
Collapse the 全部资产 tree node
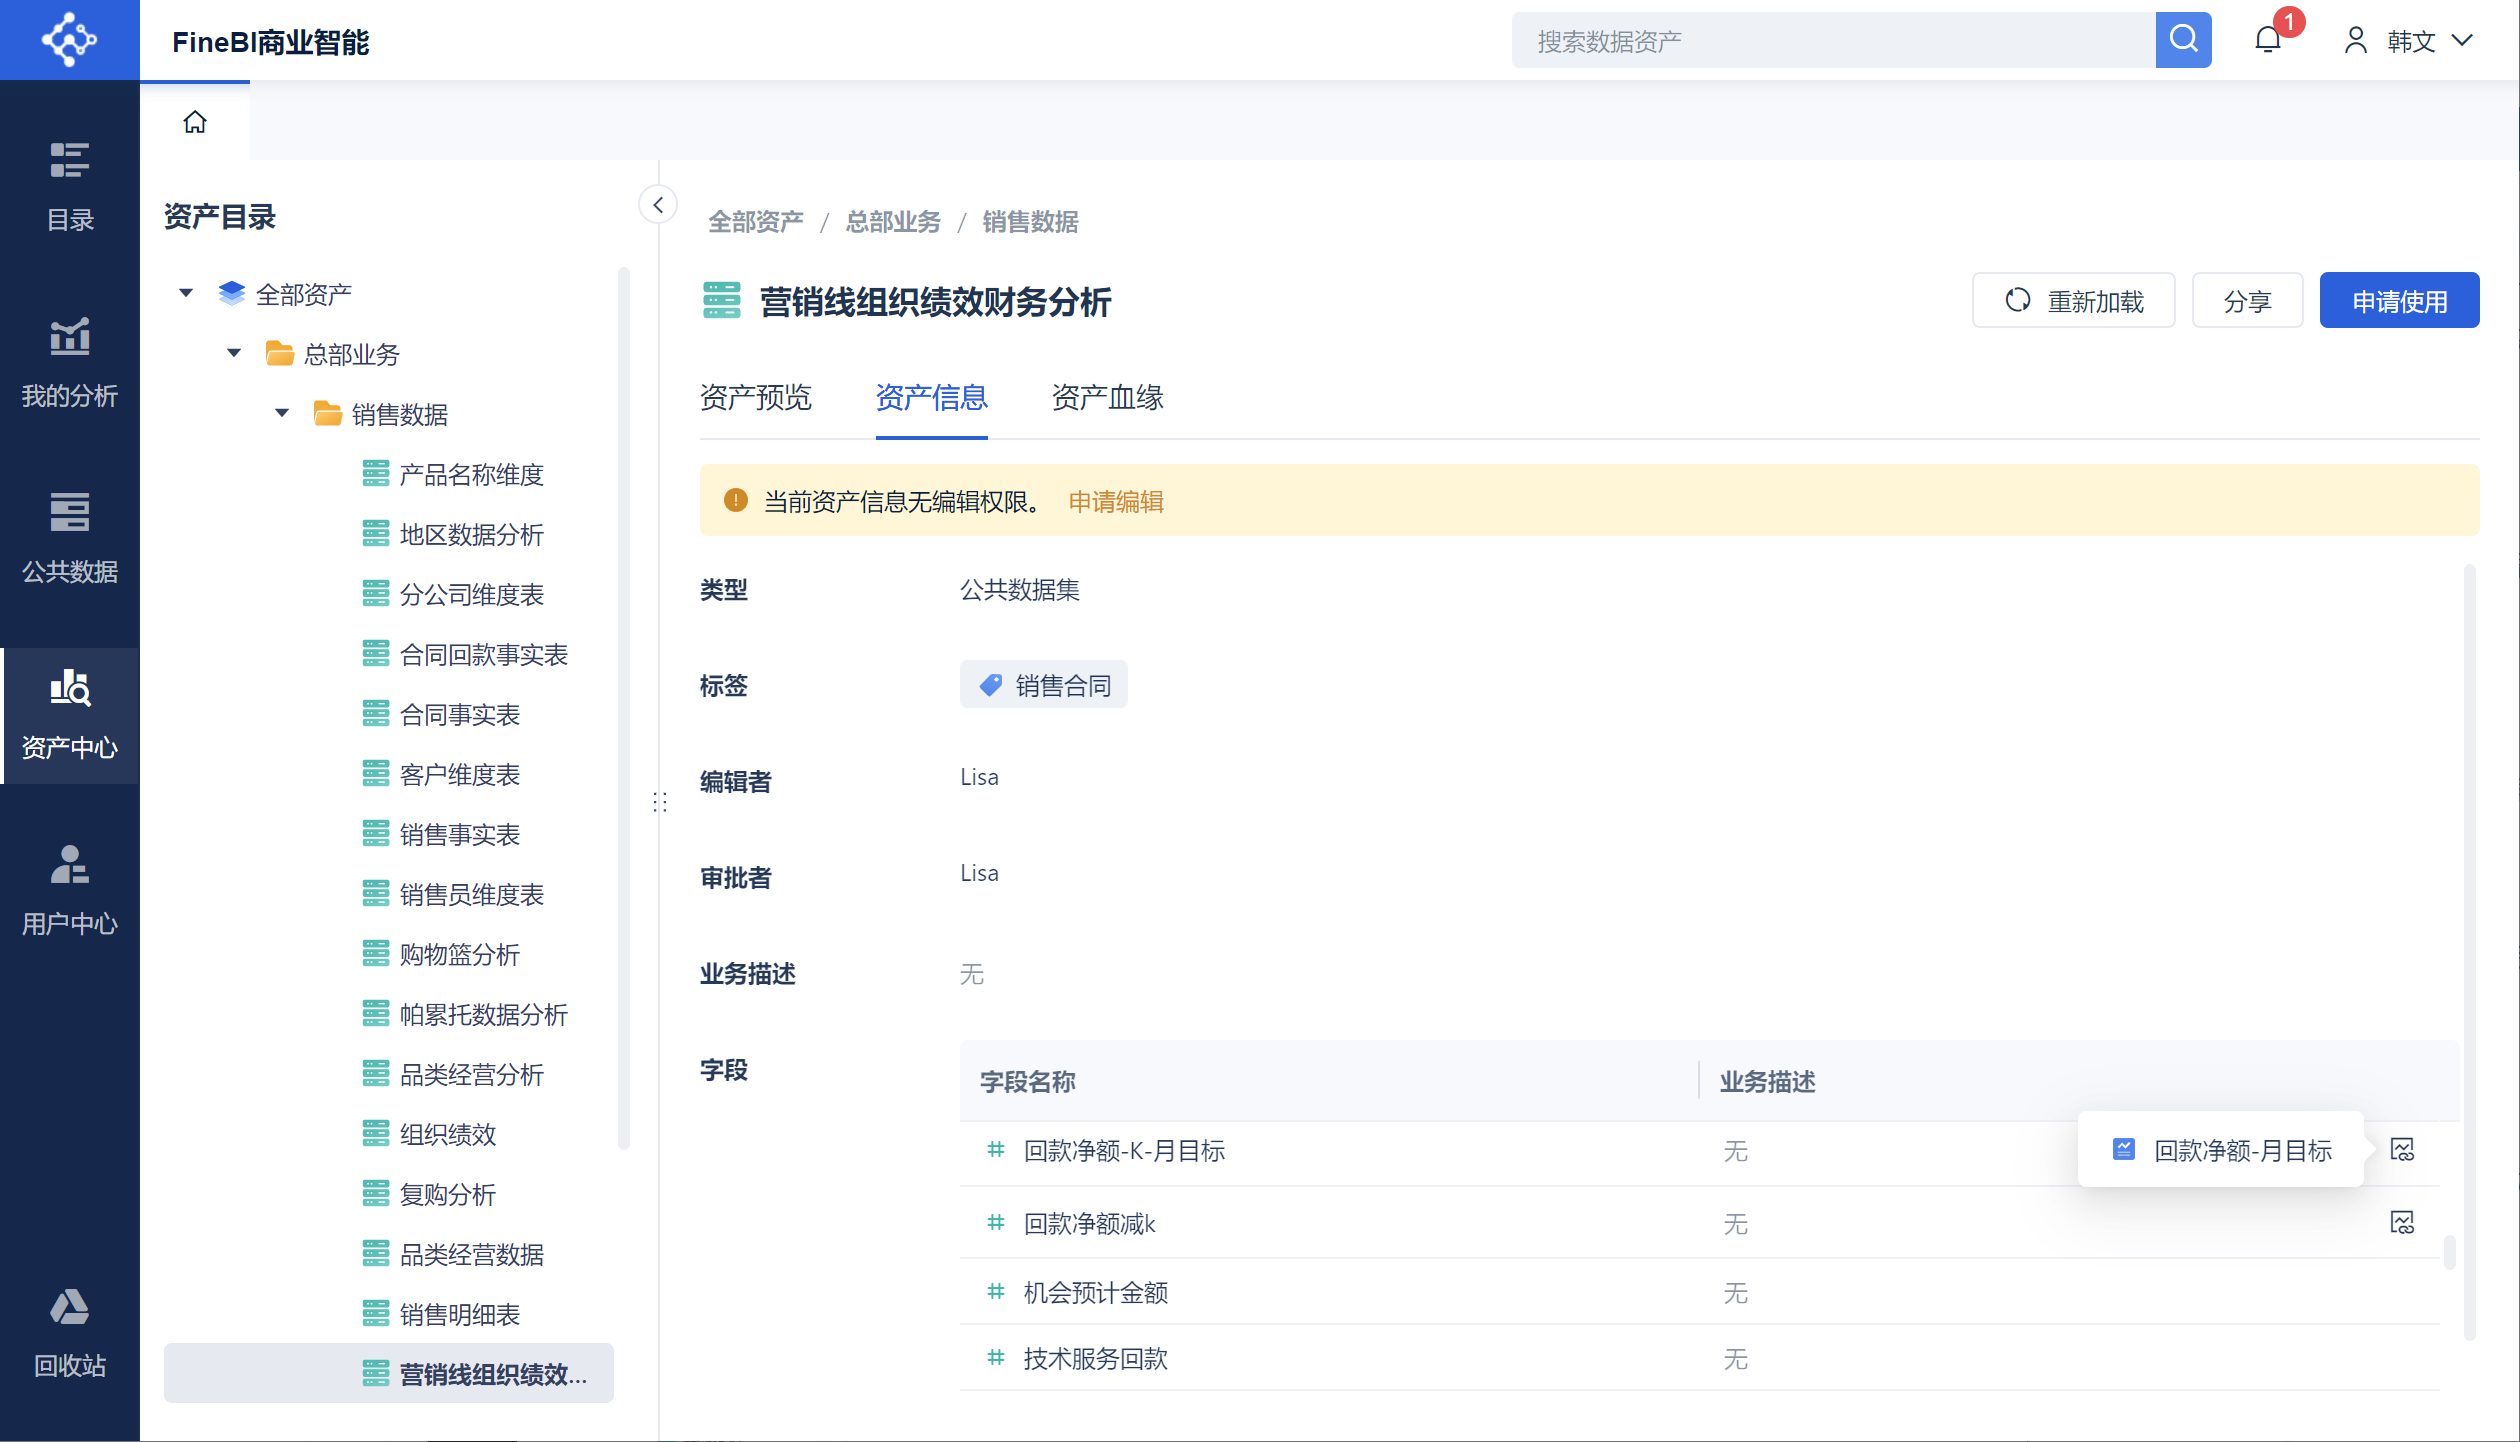186,294
